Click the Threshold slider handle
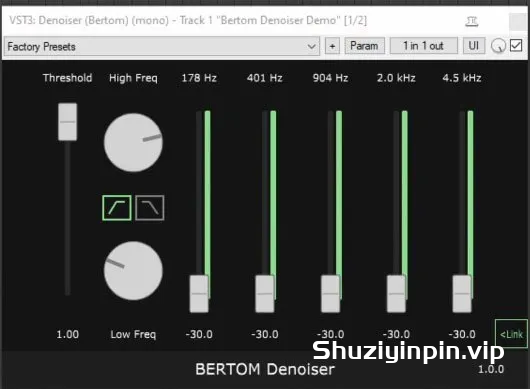 68,122
